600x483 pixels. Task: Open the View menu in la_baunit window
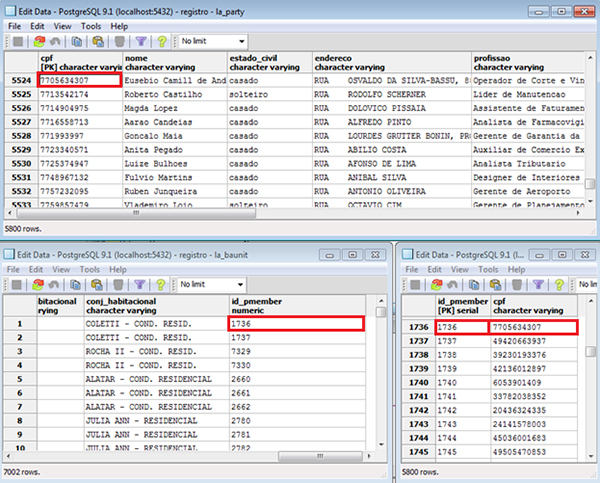click(x=62, y=269)
